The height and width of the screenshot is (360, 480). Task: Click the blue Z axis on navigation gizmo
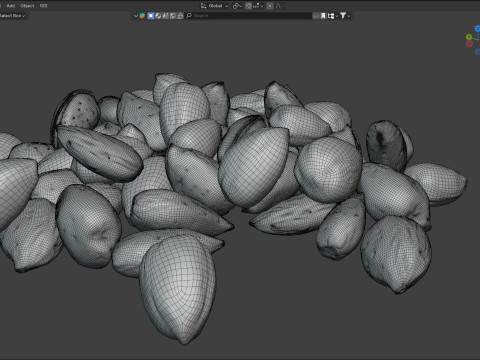point(478,29)
